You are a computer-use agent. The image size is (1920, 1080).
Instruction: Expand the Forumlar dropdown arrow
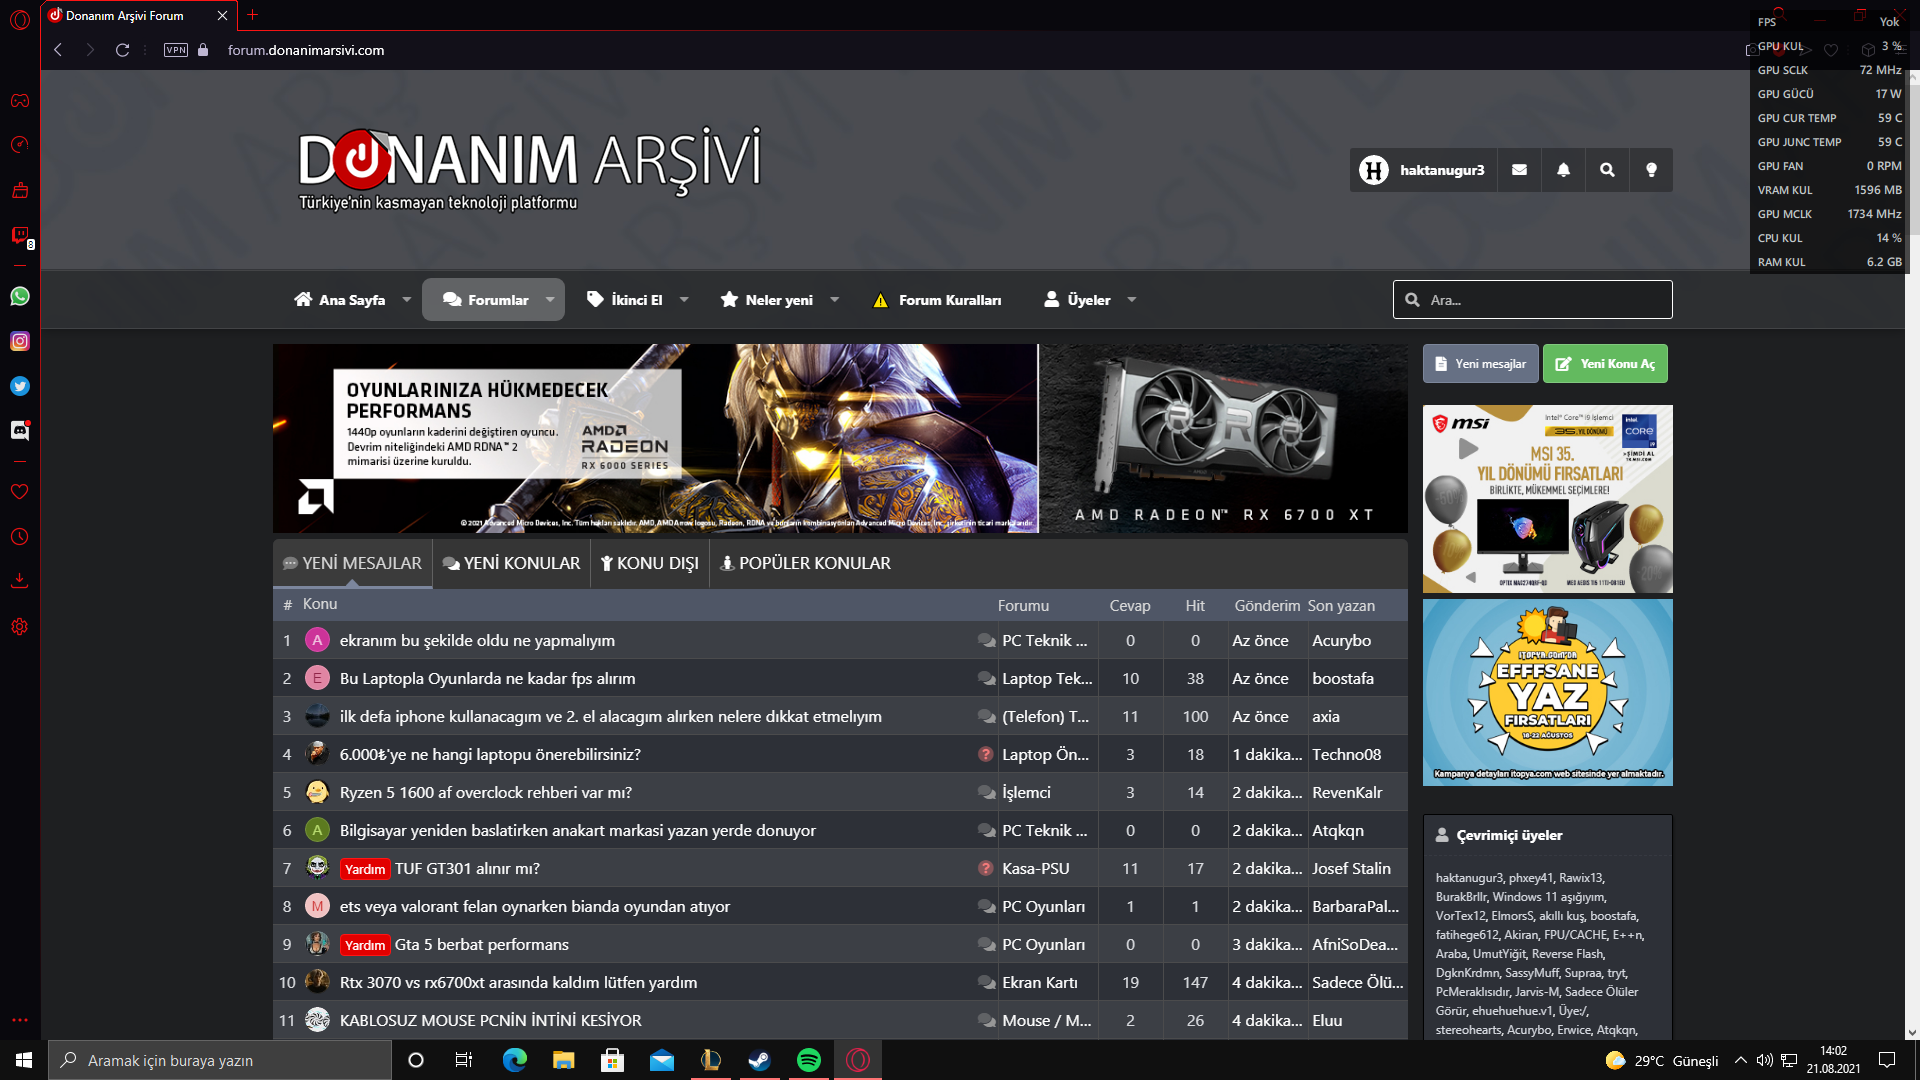[x=550, y=300]
